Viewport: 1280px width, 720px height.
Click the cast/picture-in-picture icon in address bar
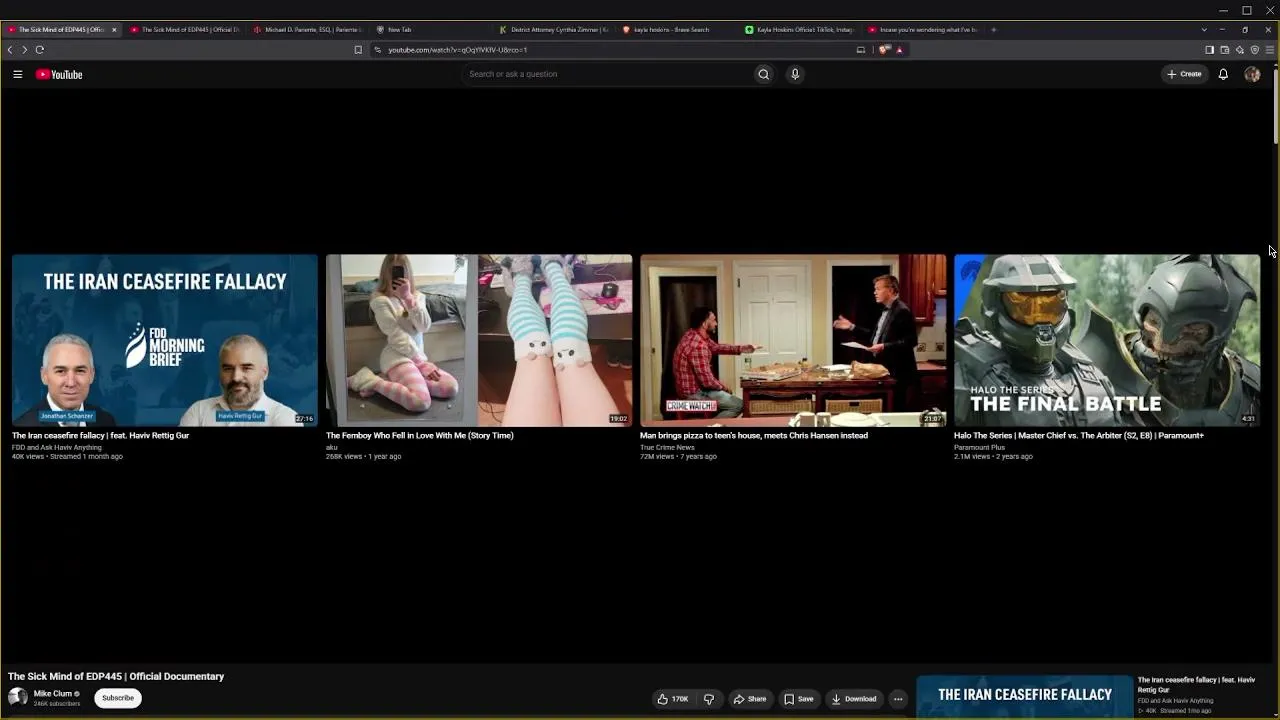[x=860, y=50]
